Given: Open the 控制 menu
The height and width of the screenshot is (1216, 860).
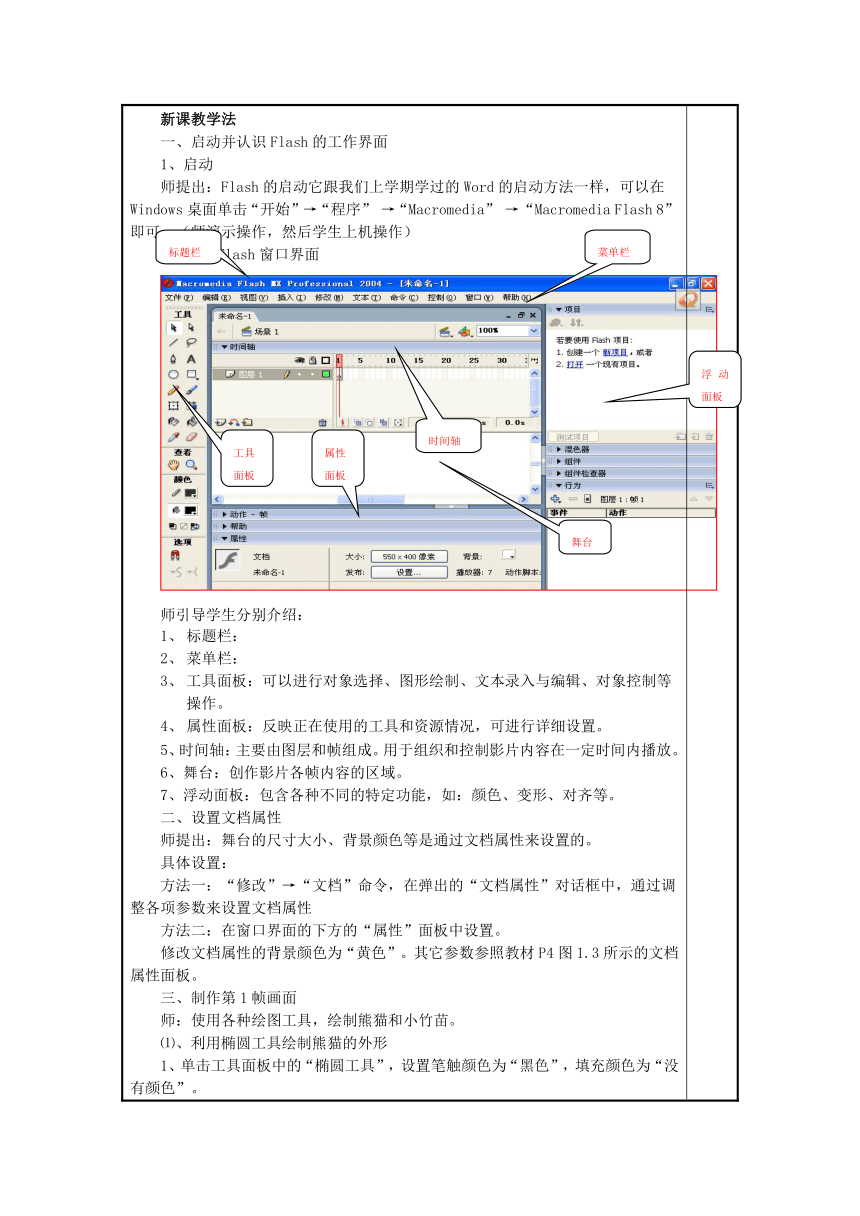Looking at the screenshot, I should [442, 297].
